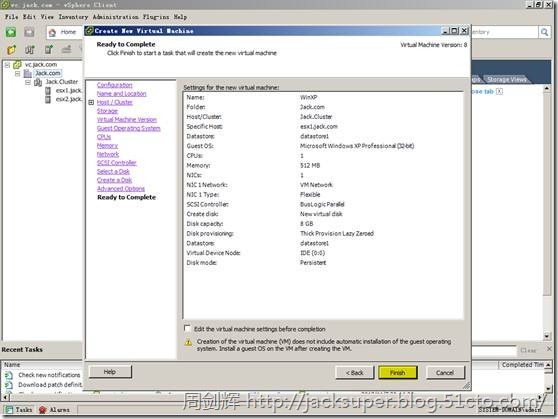Collapse the vc.jack.com tree node
558x419 pixels.
point(7,65)
